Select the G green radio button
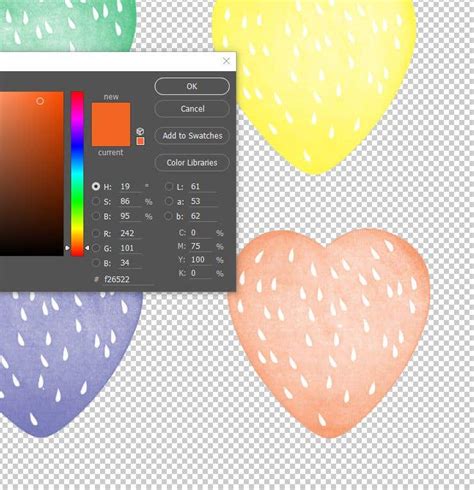 pos(96,248)
